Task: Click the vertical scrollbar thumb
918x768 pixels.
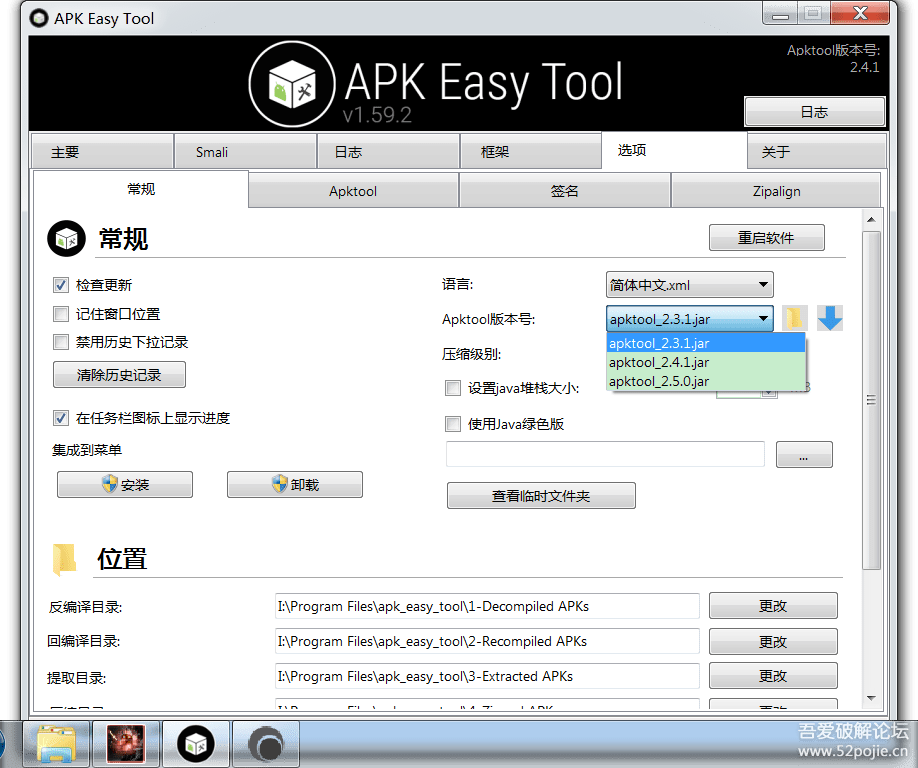Action: tap(871, 400)
